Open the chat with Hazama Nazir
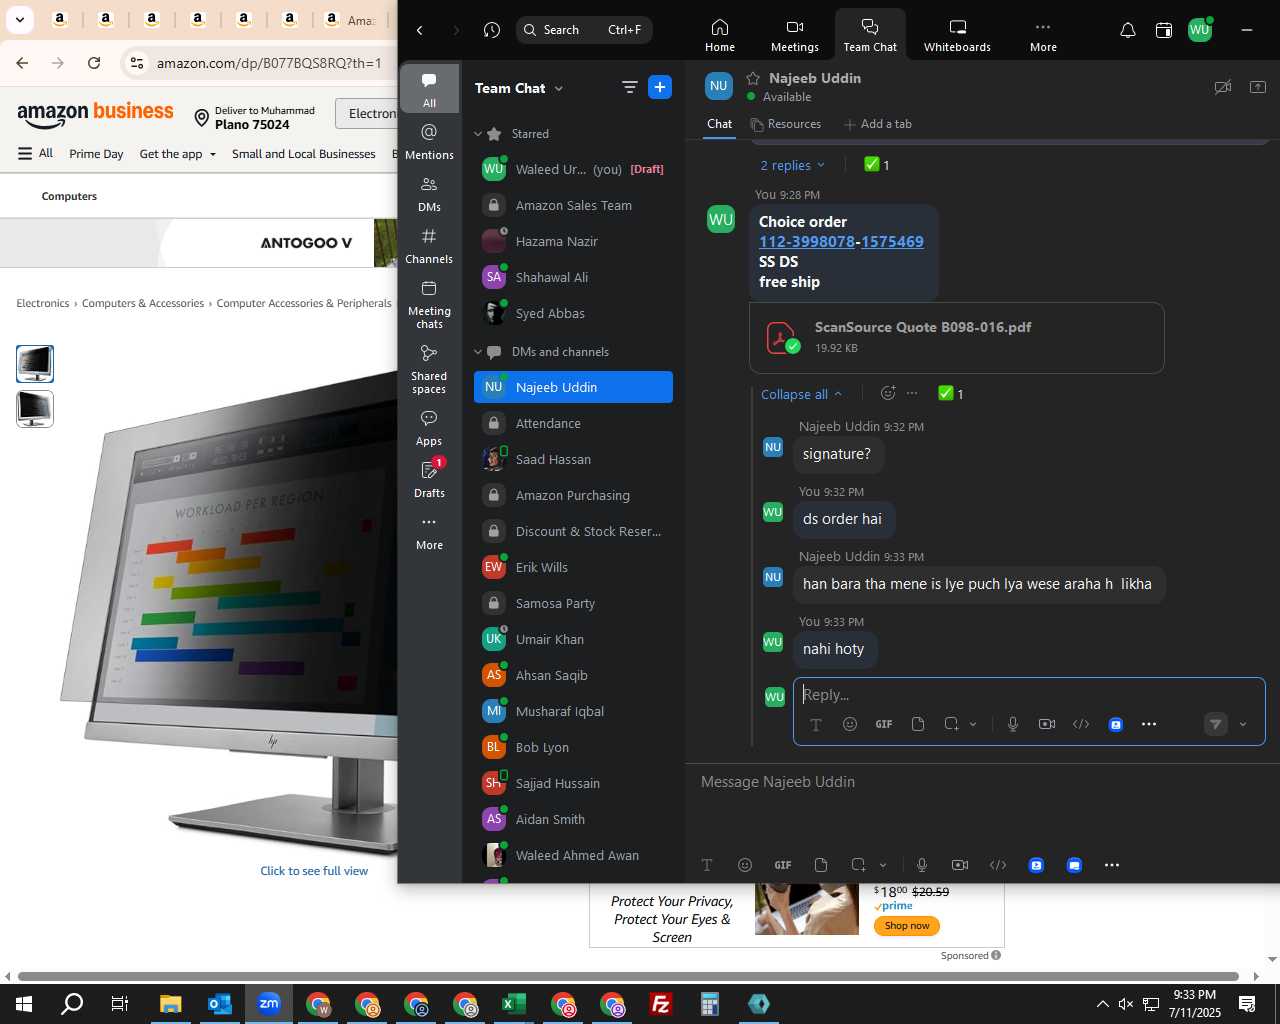The image size is (1280, 1024). 573,241
